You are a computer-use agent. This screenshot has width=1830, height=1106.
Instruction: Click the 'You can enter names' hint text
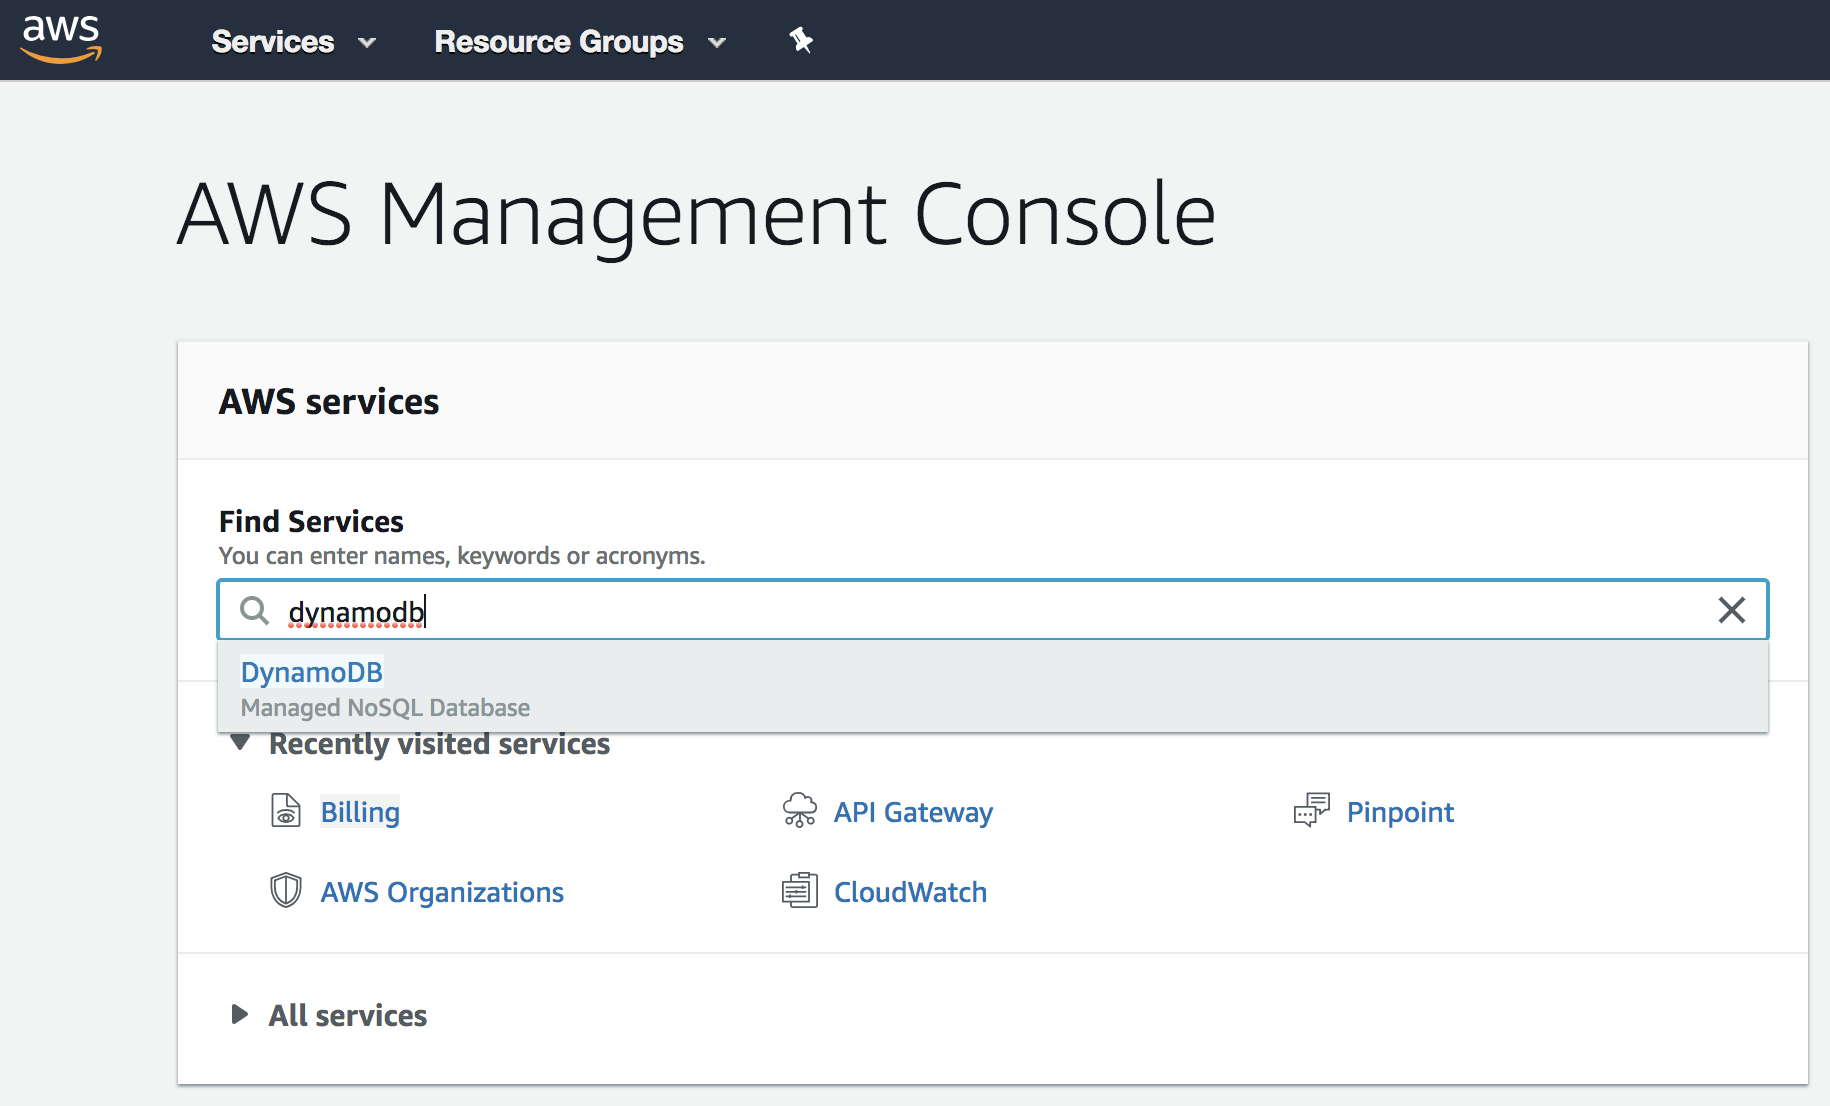[x=462, y=556]
